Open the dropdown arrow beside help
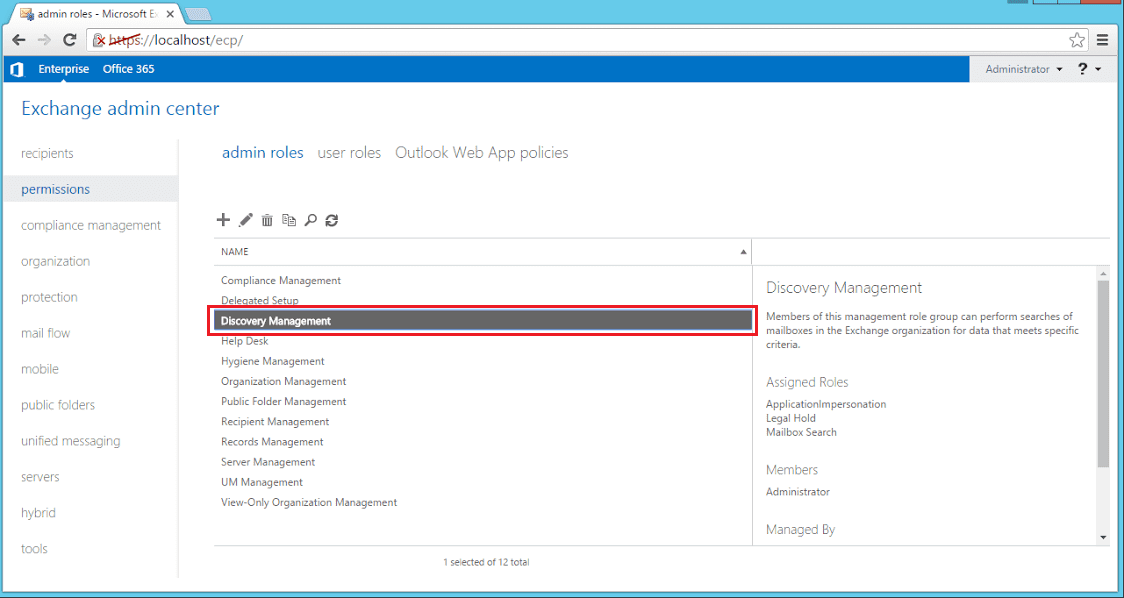 [x=1100, y=69]
